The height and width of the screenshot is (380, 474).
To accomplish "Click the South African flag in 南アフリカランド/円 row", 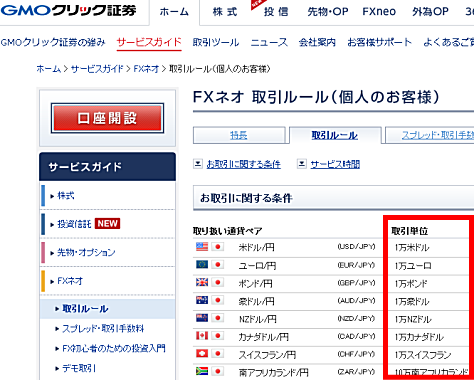I will coord(202,371).
